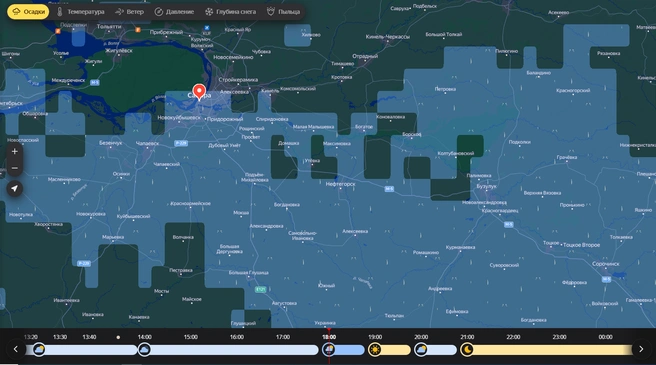
Task: Jump to 16:00 on the timeline
Action: point(237,337)
